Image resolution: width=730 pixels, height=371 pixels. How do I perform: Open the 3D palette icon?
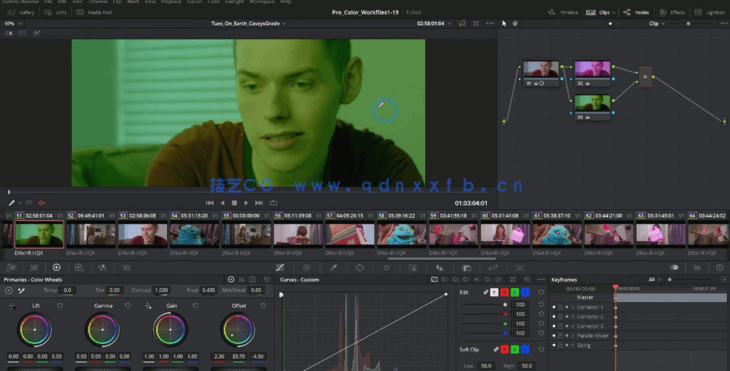pos(520,268)
